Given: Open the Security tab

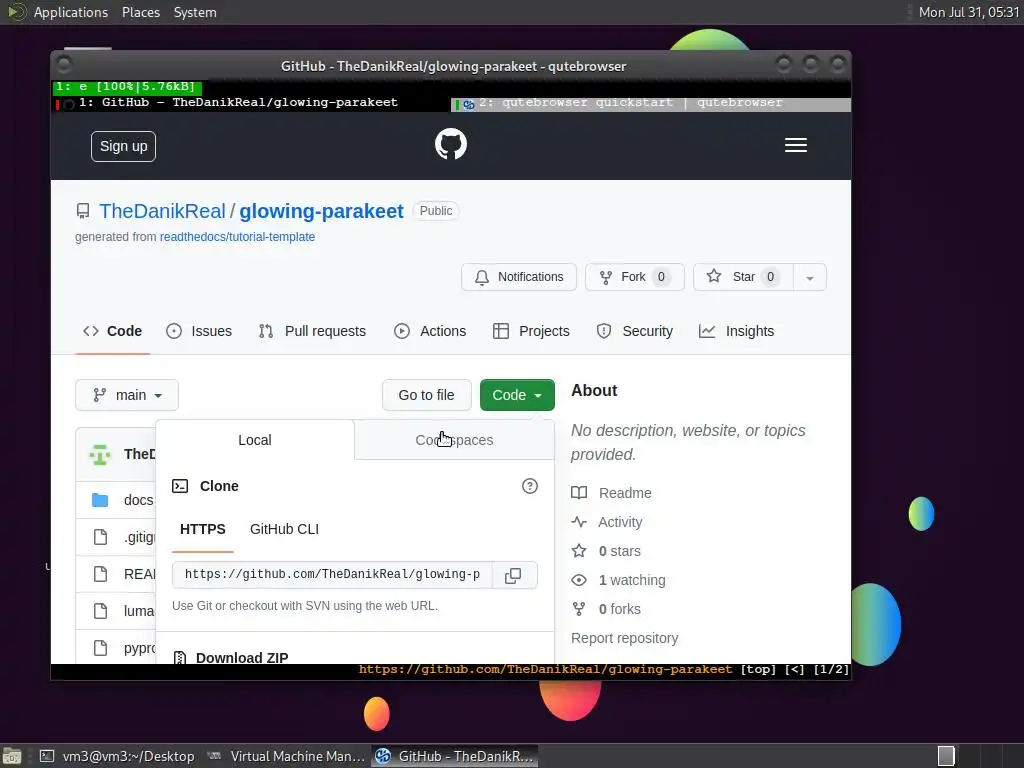Looking at the screenshot, I should (634, 331).
